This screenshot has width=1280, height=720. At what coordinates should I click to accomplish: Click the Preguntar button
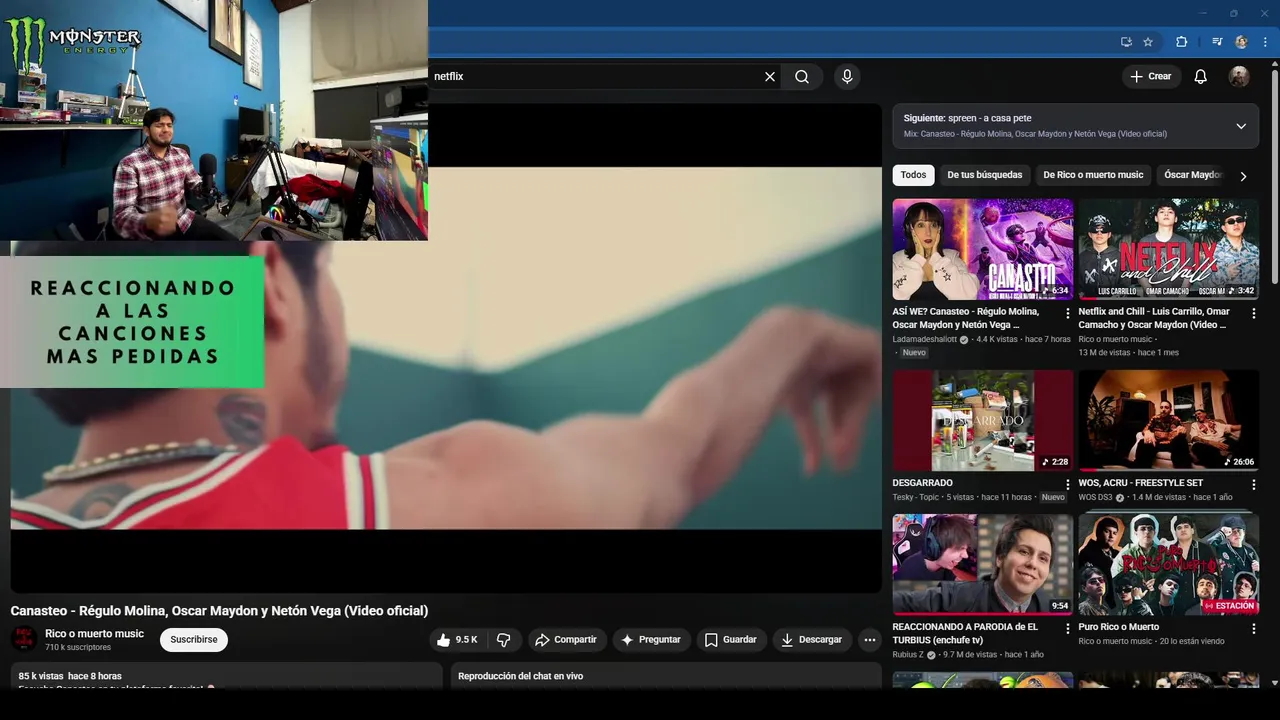pos(651,640)
